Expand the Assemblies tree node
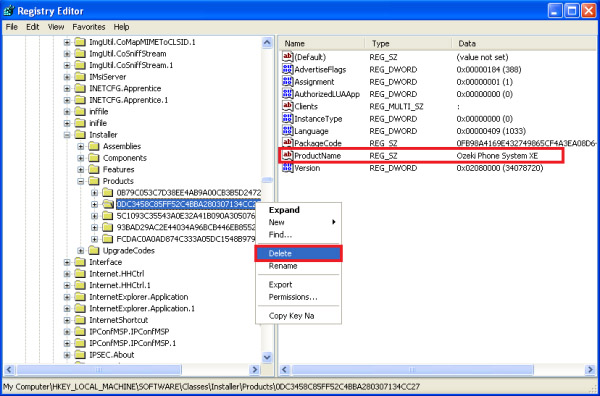Image resolution: width=600 pixels, height=396 pixels. [x=81, y=146]
